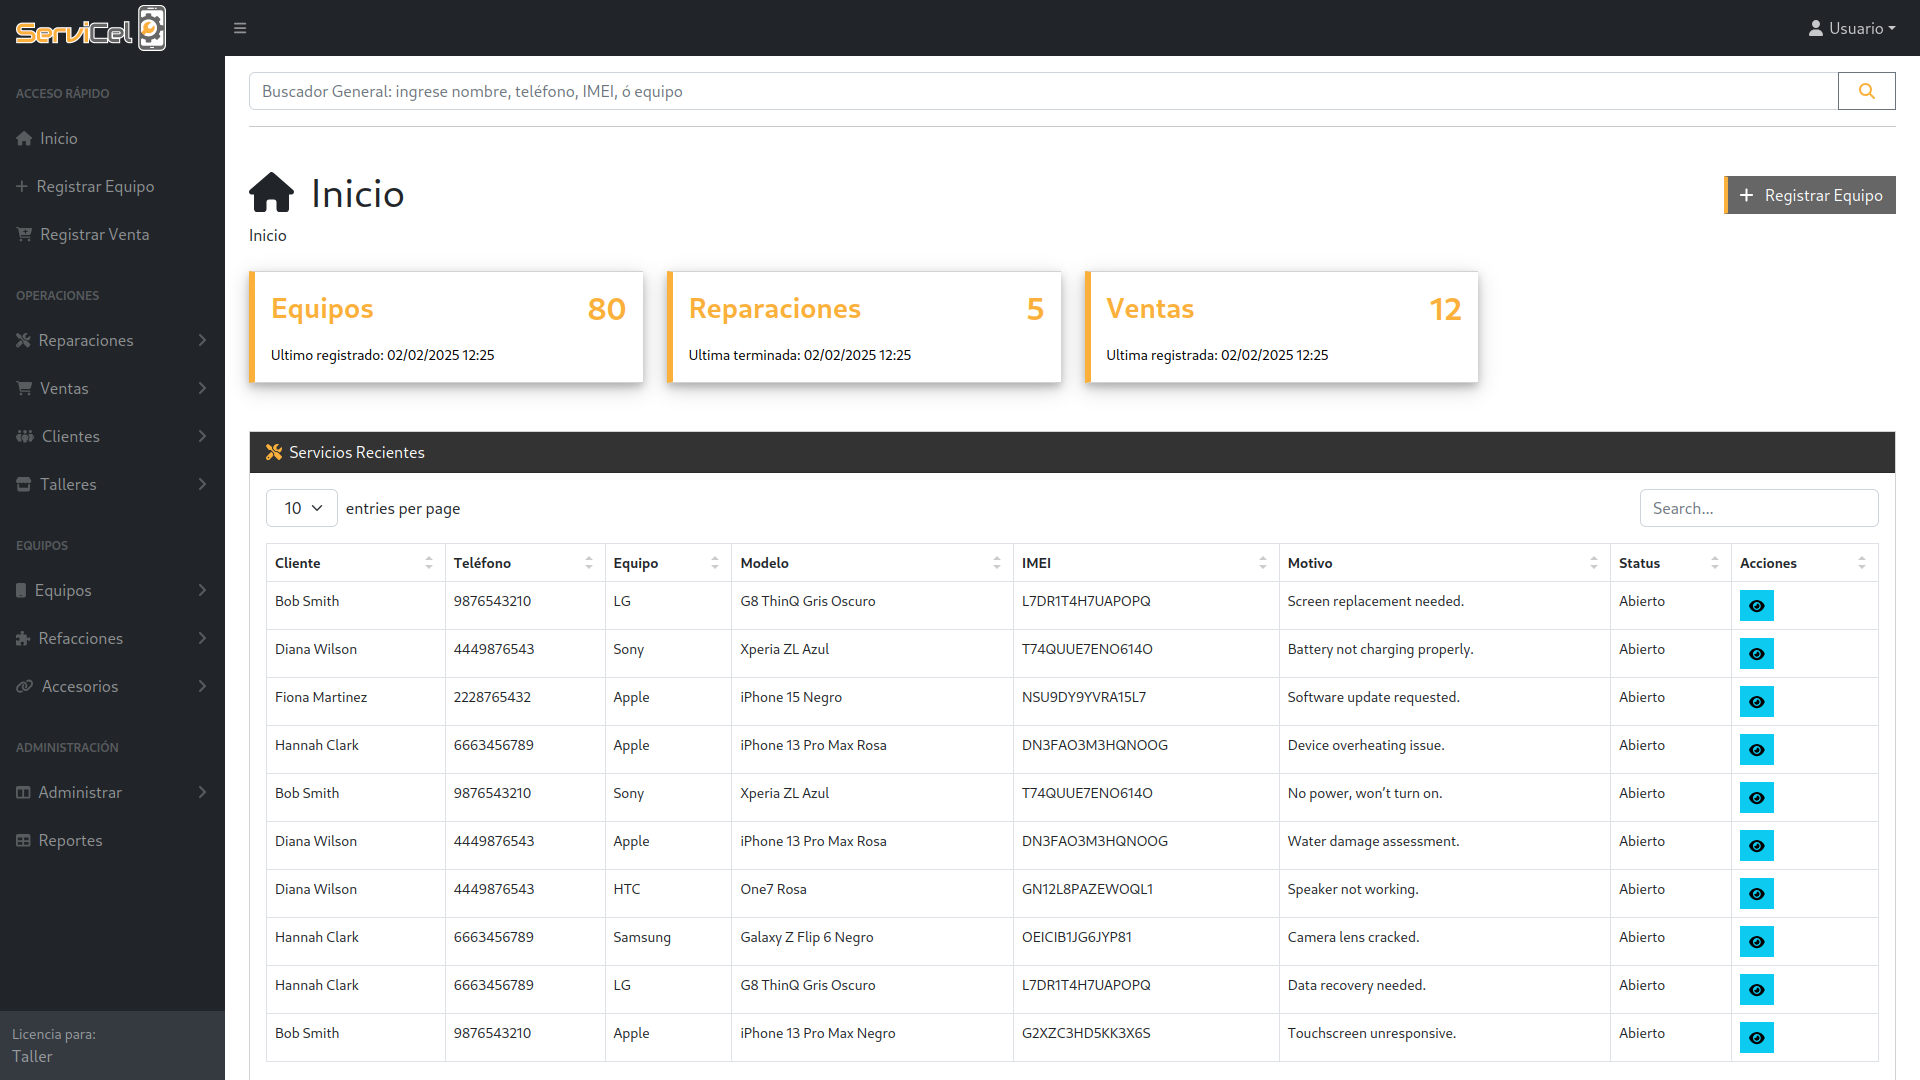Expand the Talleres sidebar menu

pyautogui.click(x=112, y=484)
